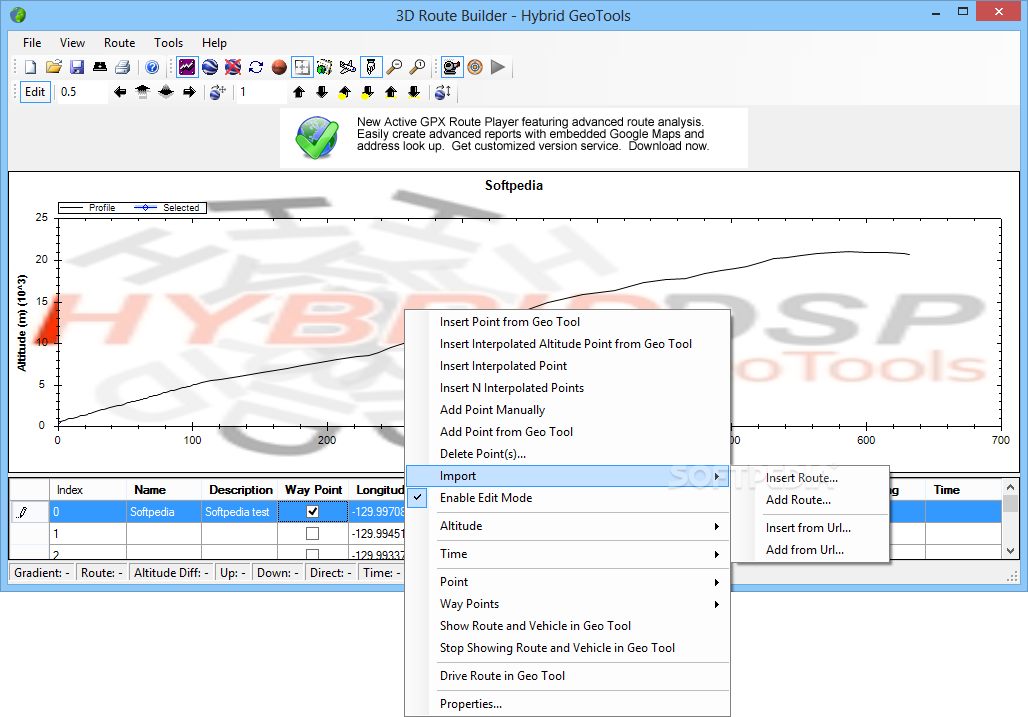
Task: Click the New document icon
Action: pos(31,67)
